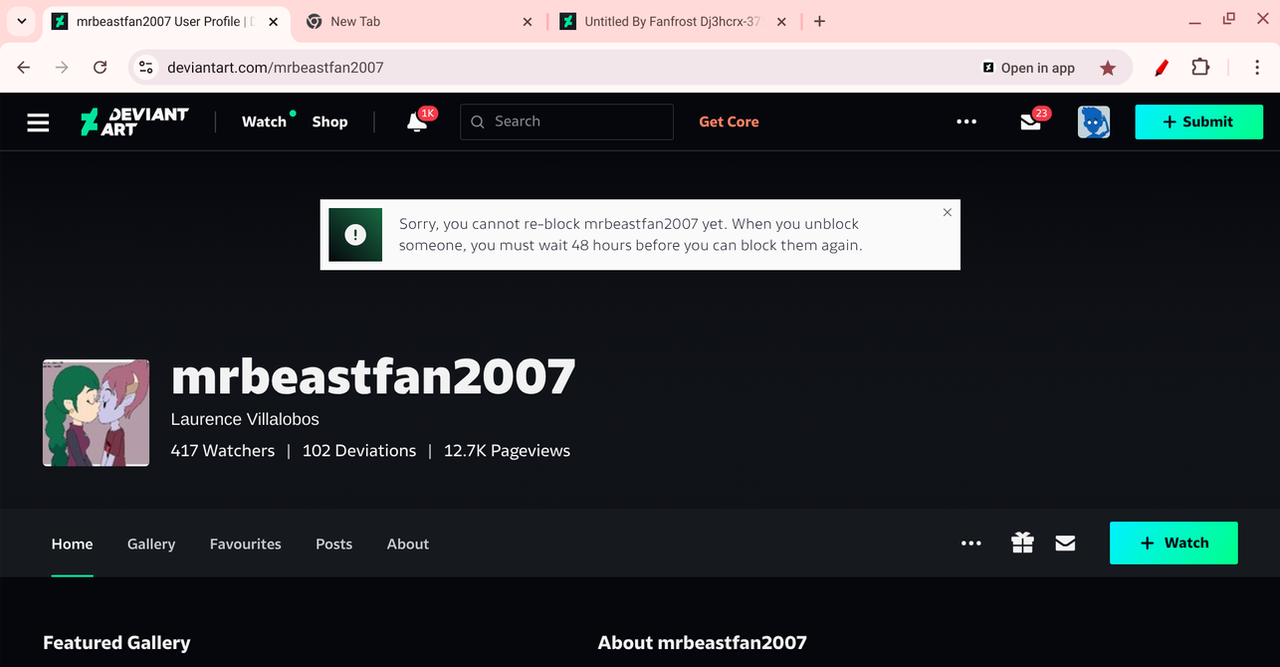Open the Chrome three-dot menu
1280x667 pixels.
point(1257,67)
